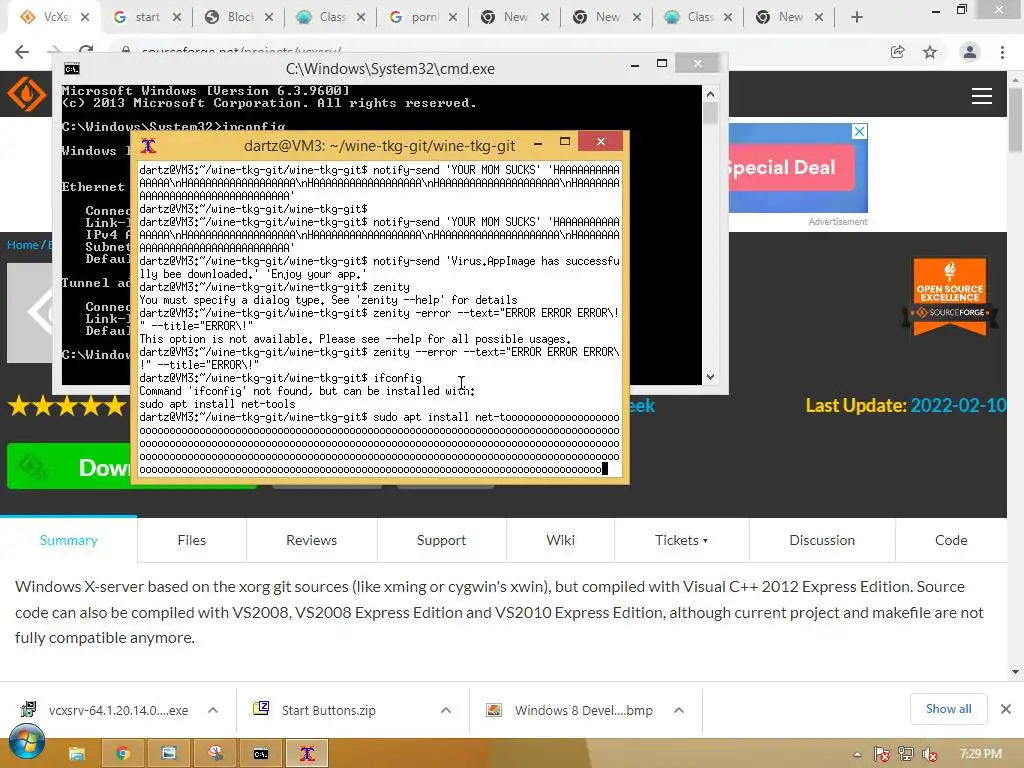
Task: Click Show all downloads button
Action: tap(948, 709)
